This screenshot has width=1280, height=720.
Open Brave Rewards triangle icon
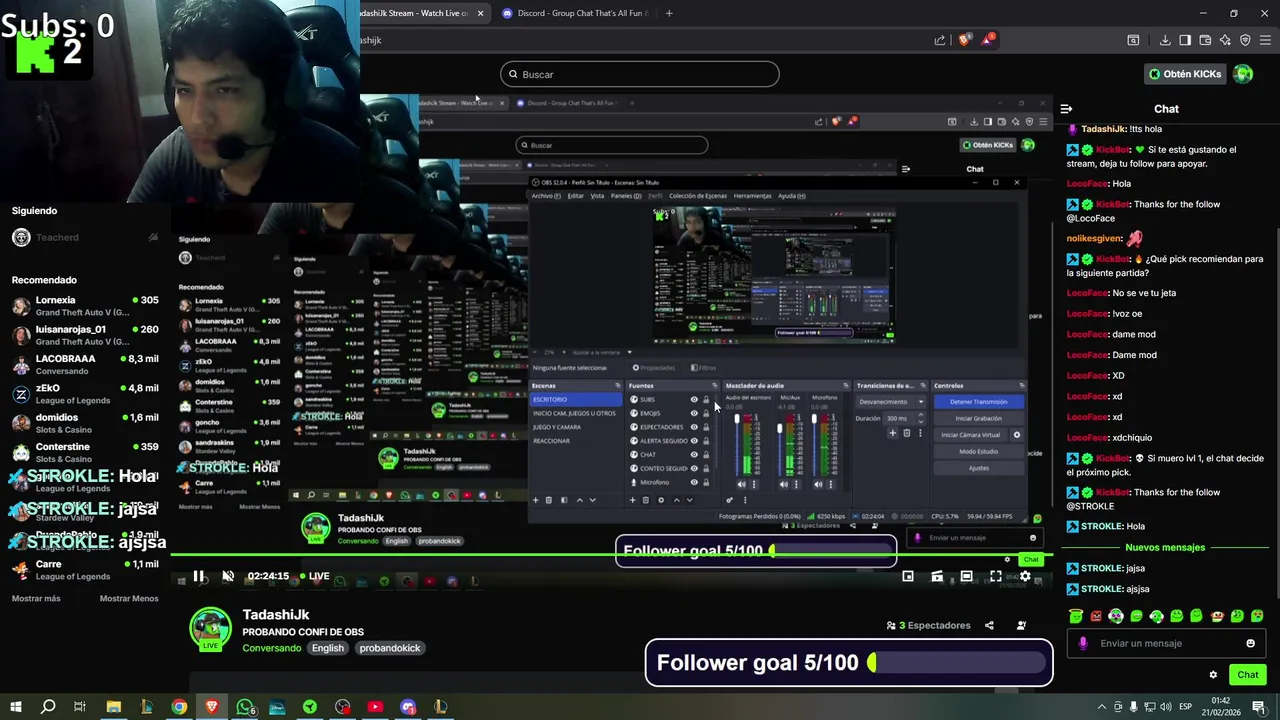click(x=988, y=40)
